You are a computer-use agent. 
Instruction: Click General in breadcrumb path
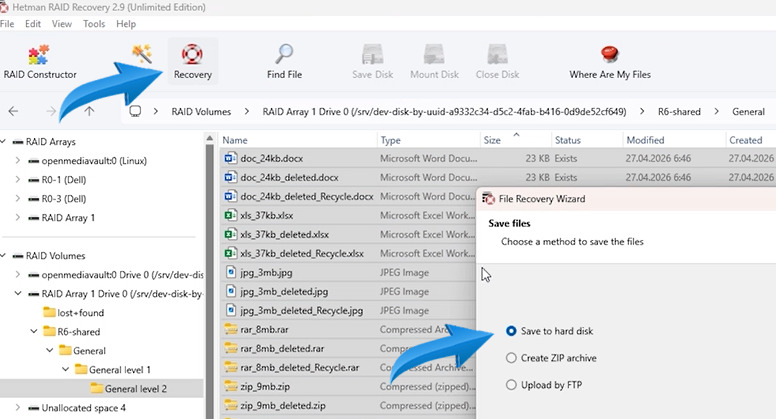coord(748,111)
